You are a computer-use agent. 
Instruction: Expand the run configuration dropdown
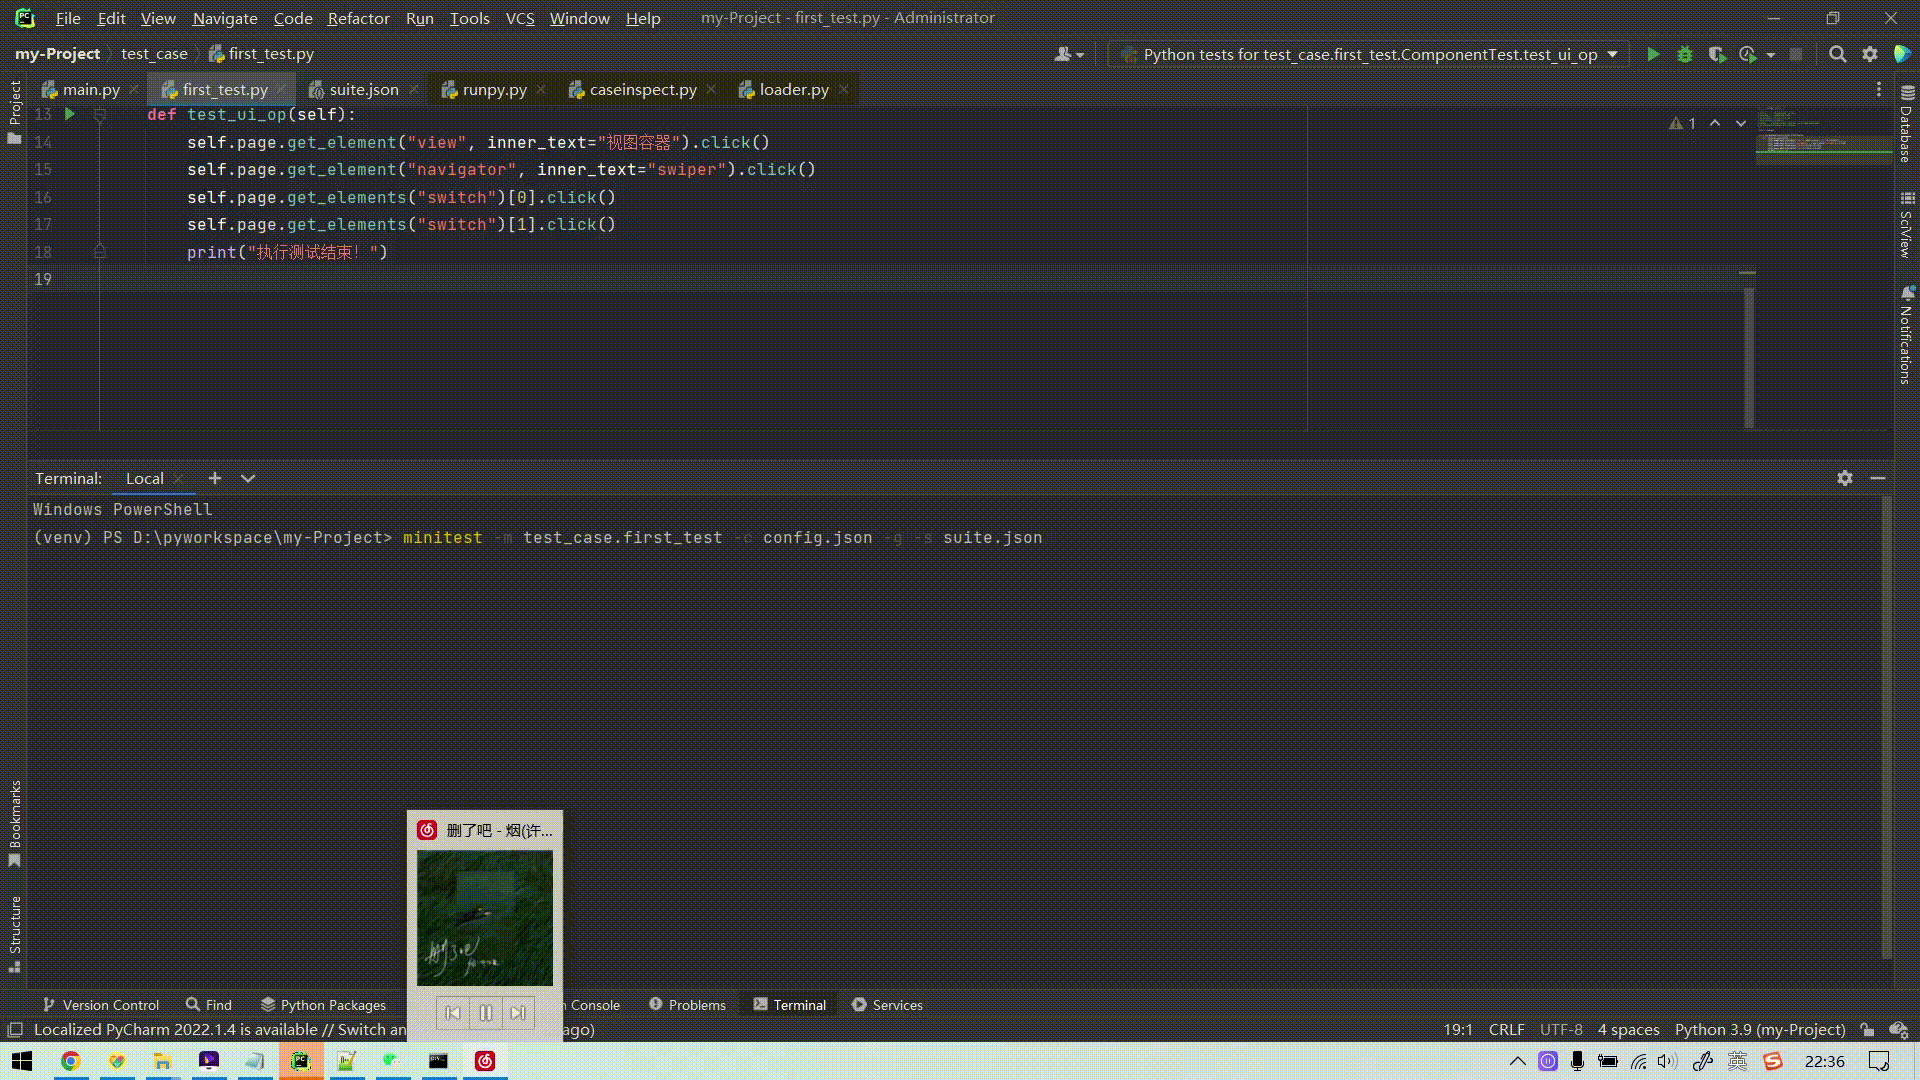pos(1612,55)
